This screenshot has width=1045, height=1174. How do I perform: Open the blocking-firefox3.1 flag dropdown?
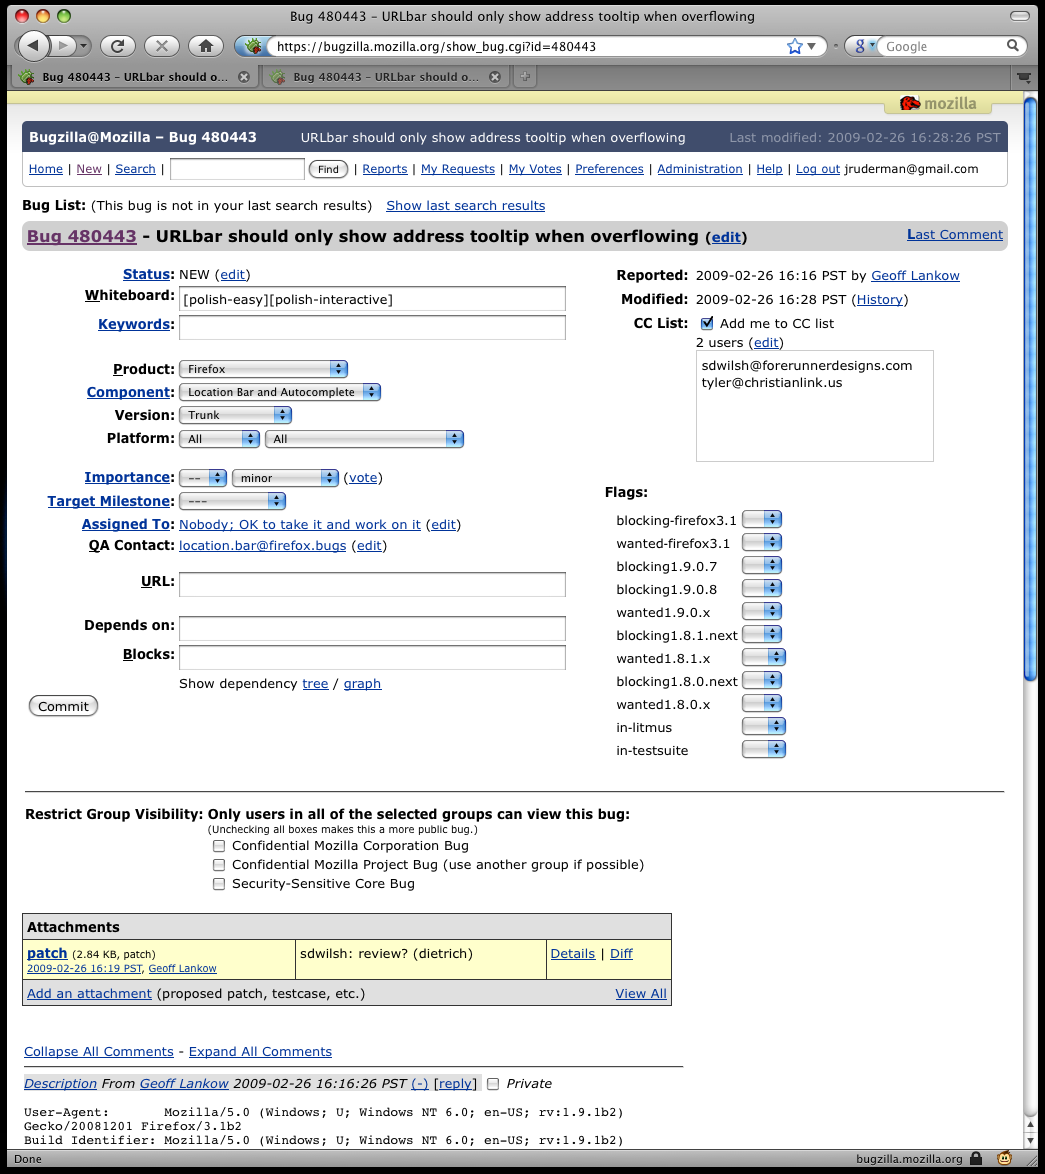click(761, 519)
